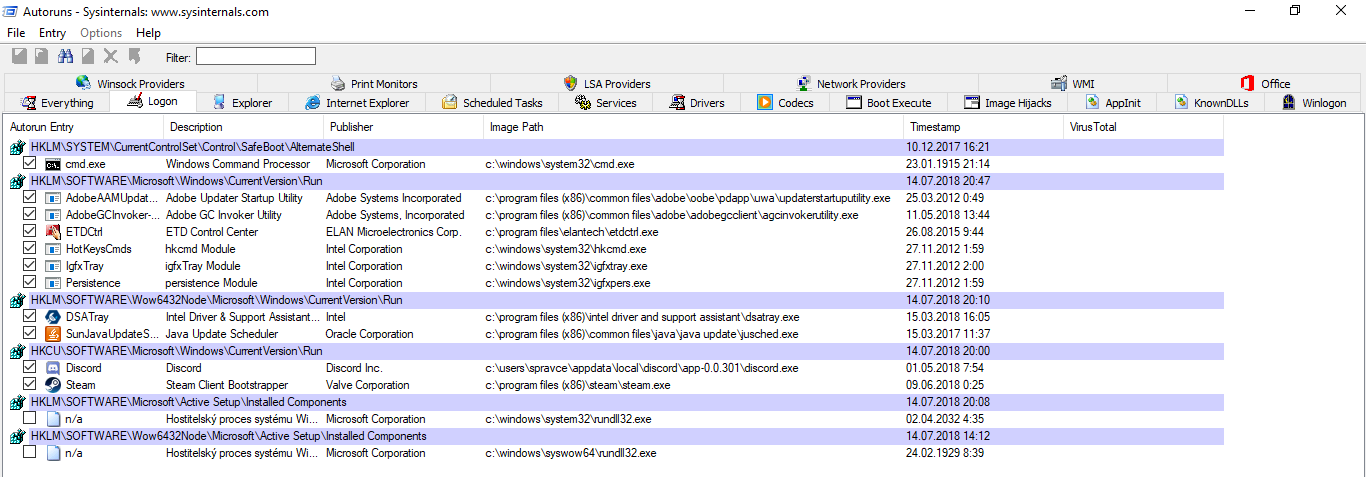The height and width of the screenshot is (477, 1366).
Task: Enable the syswow64 rundll32.exe entry checkbox
Action: pyautogui.click(x=30, y=453)
